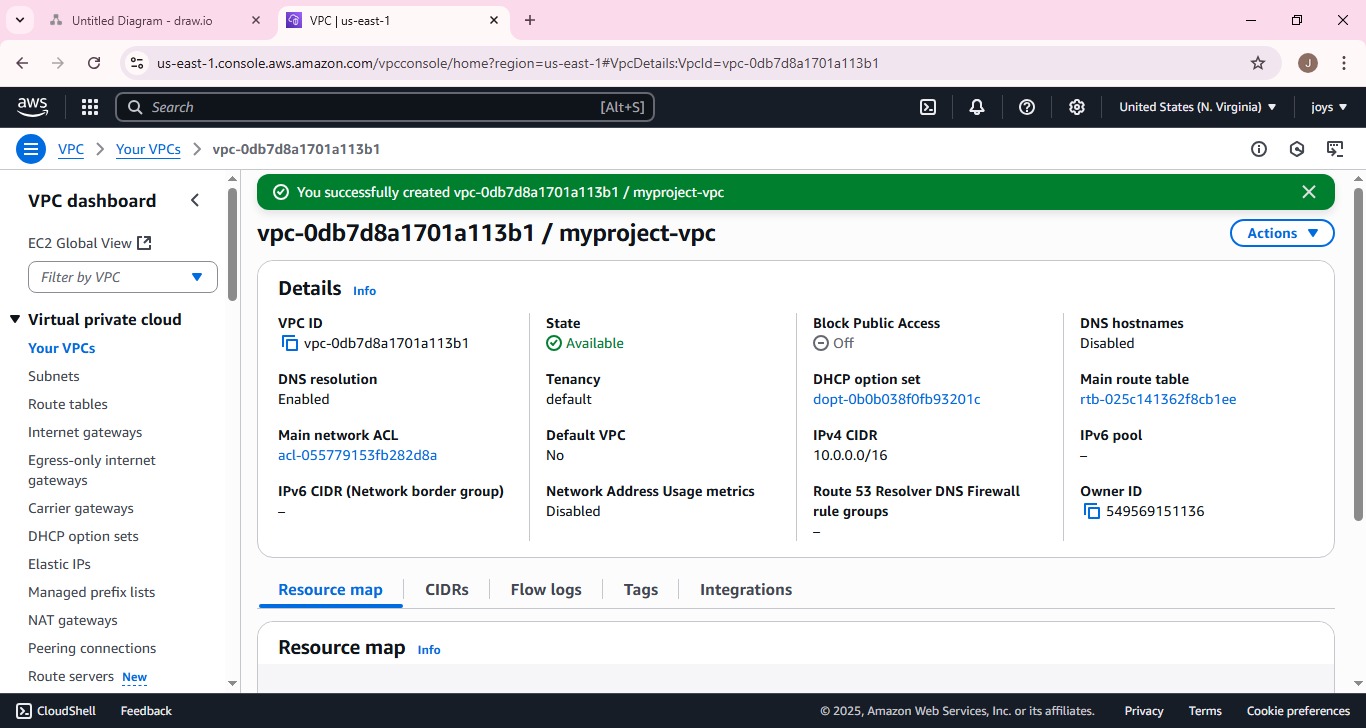Open main route table rtb-025c141362f8cb1ee link
Viewport: 1366px width, 728px height.
coord(1158,399)
